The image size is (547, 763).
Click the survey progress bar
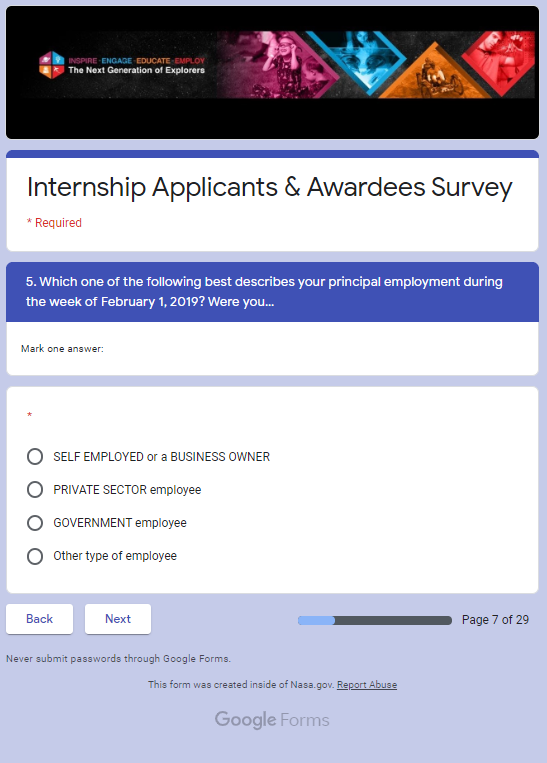[375, 620]
